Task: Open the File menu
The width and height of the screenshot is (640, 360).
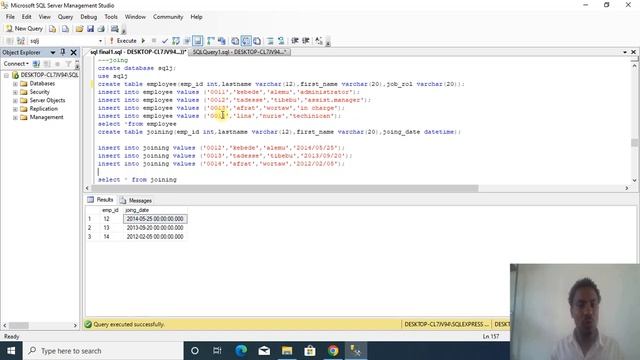Action: pos(10,17)
